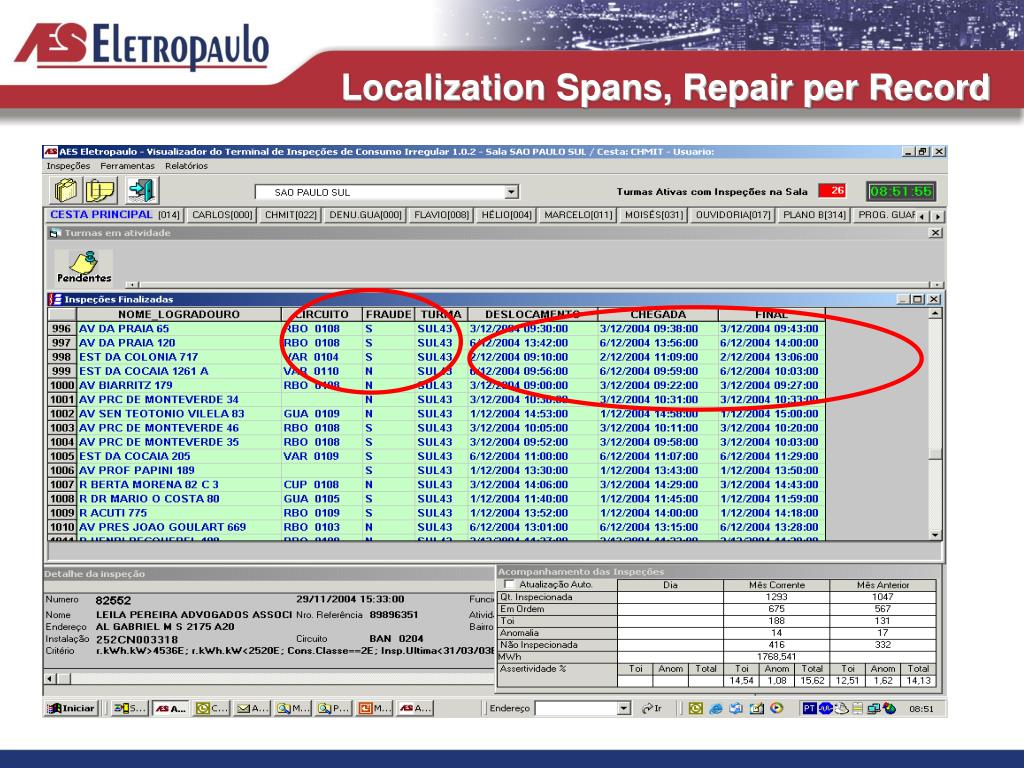This screenshot has width=1024, height=768.
Task: Click the folder icon in the toolbar
Action: click(x=66, y=191)
